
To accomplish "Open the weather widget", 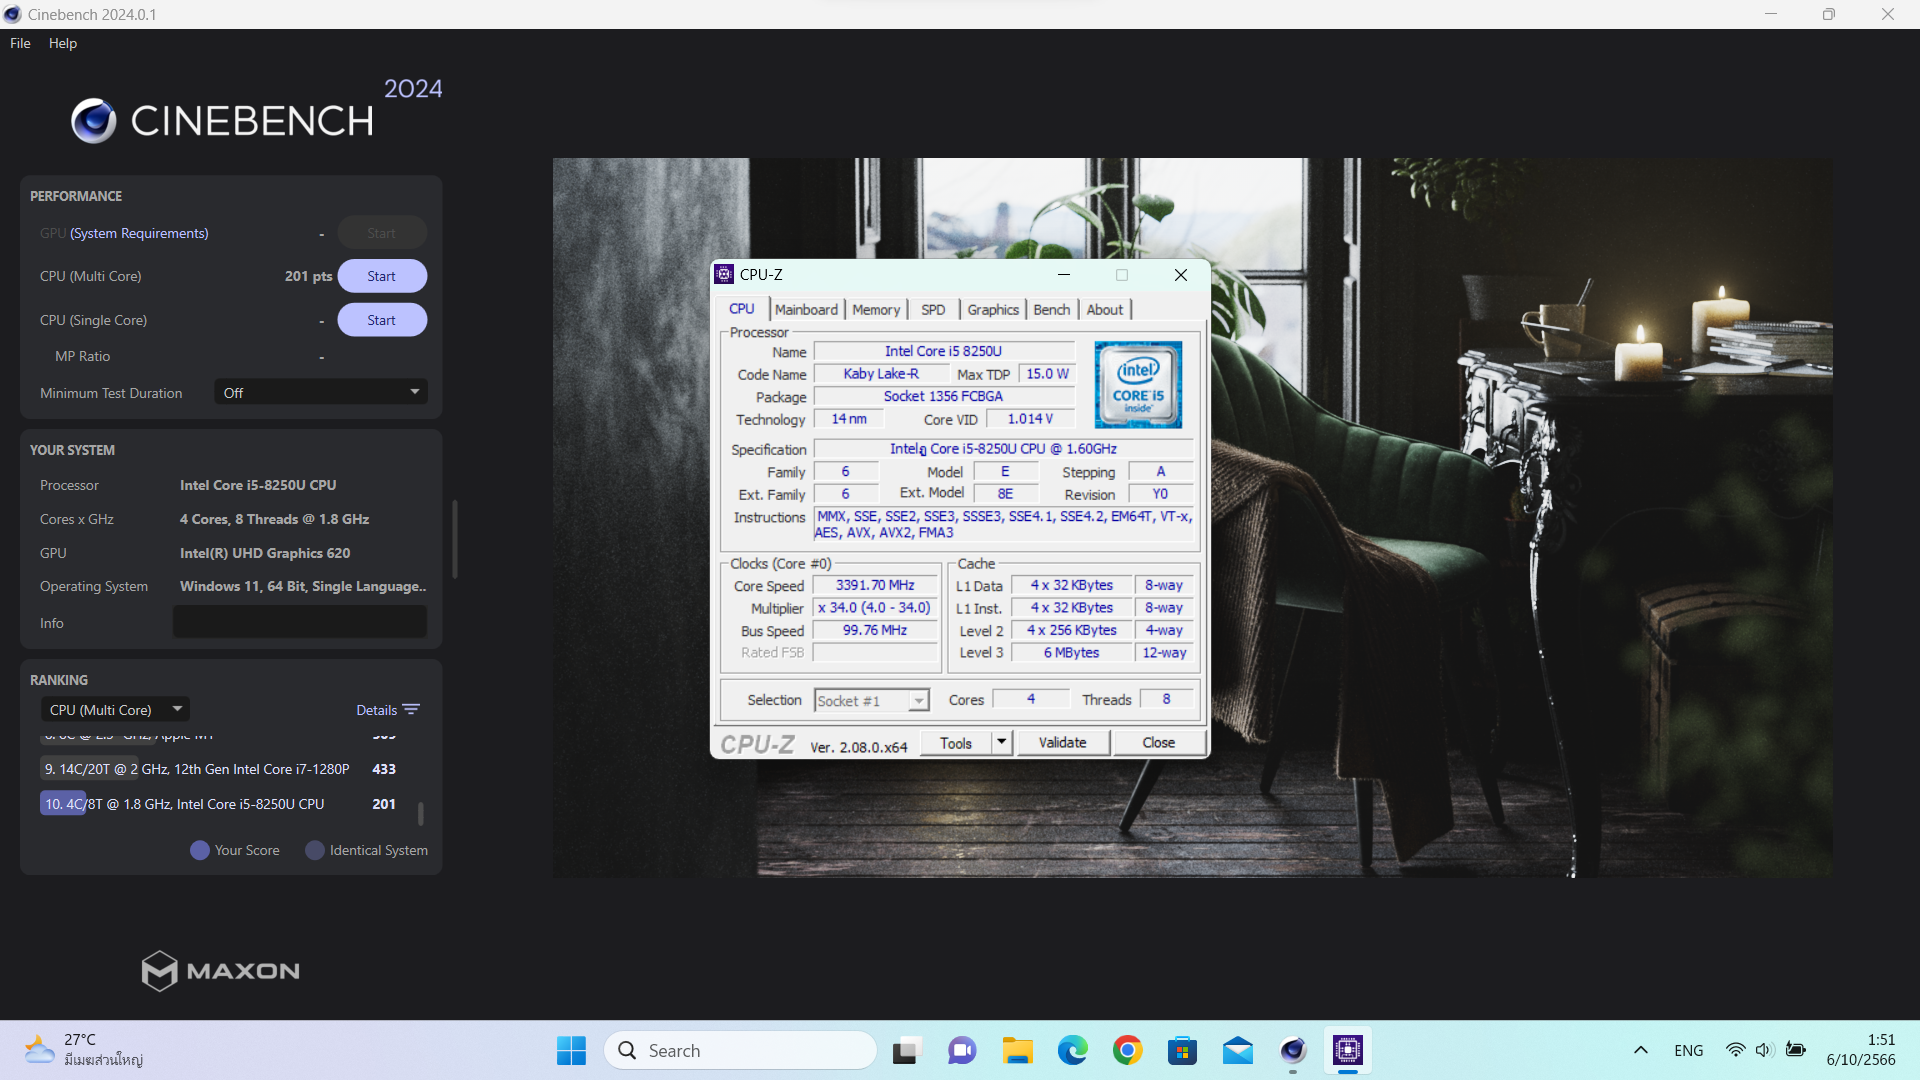I will pyautogui.click(x=84, y=1050).
